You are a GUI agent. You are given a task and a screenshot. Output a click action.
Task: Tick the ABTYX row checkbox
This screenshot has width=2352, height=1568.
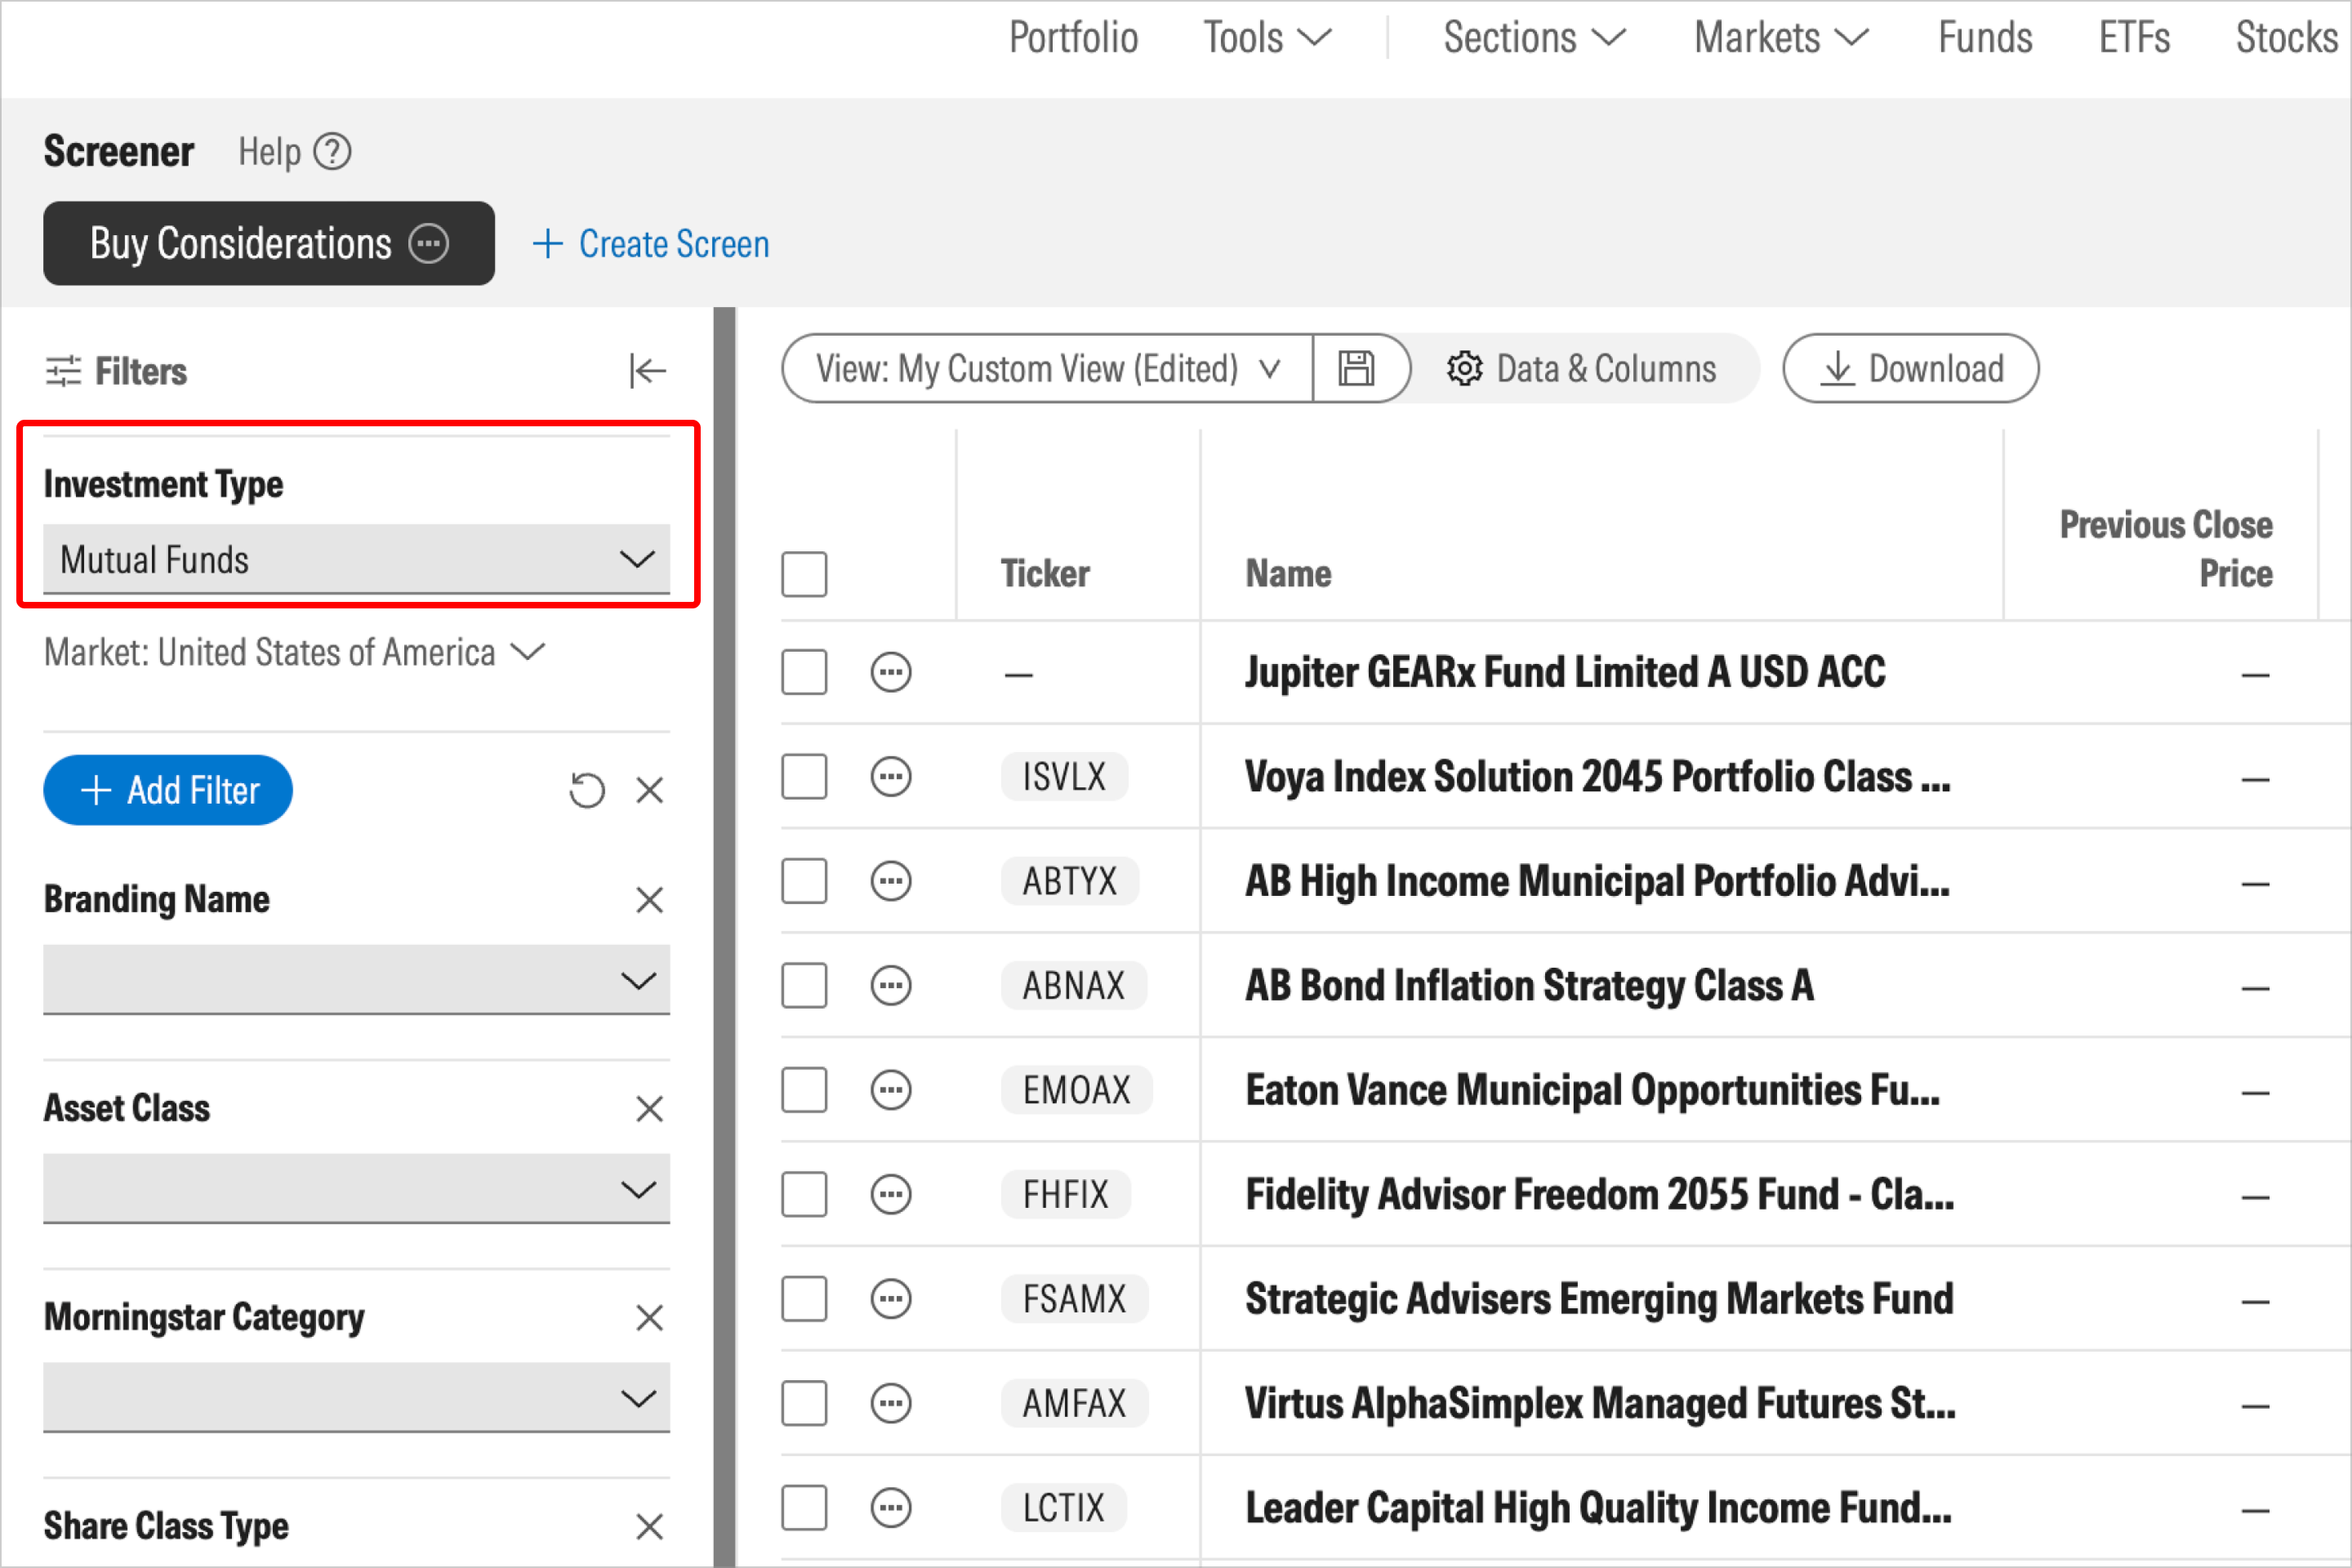pos(804,881)
